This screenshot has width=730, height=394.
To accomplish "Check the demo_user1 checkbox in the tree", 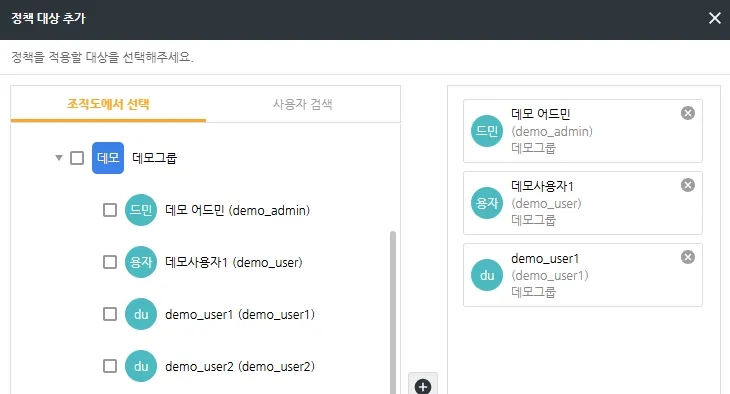I will [x=110, y=314].
